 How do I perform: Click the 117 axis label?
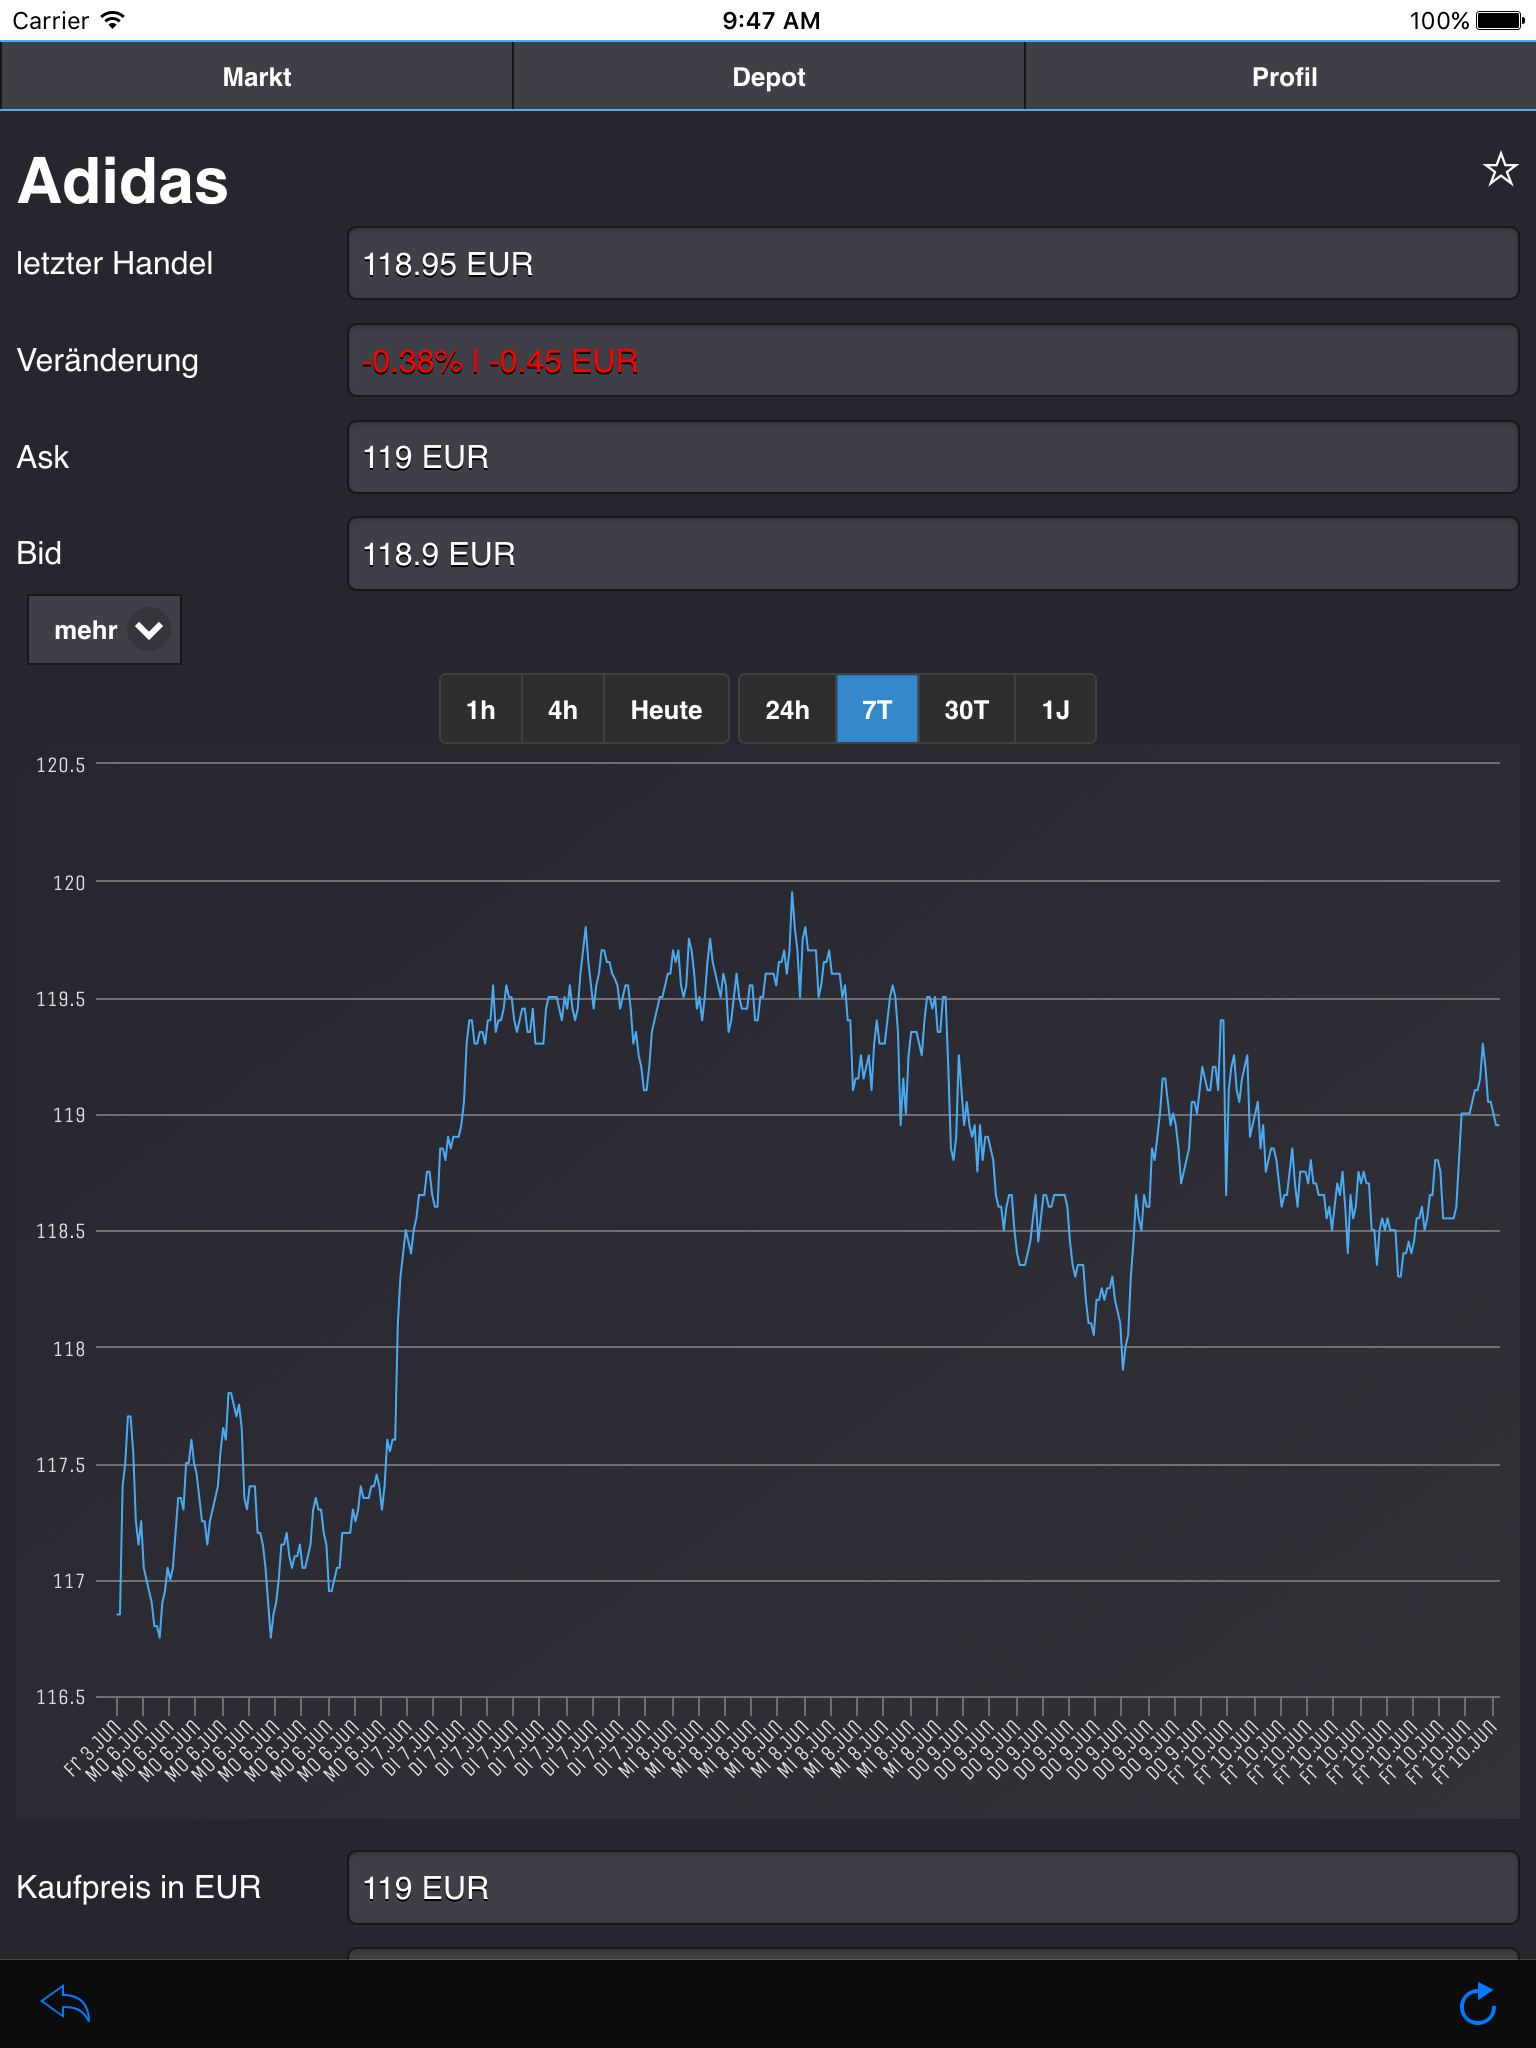69,1581
